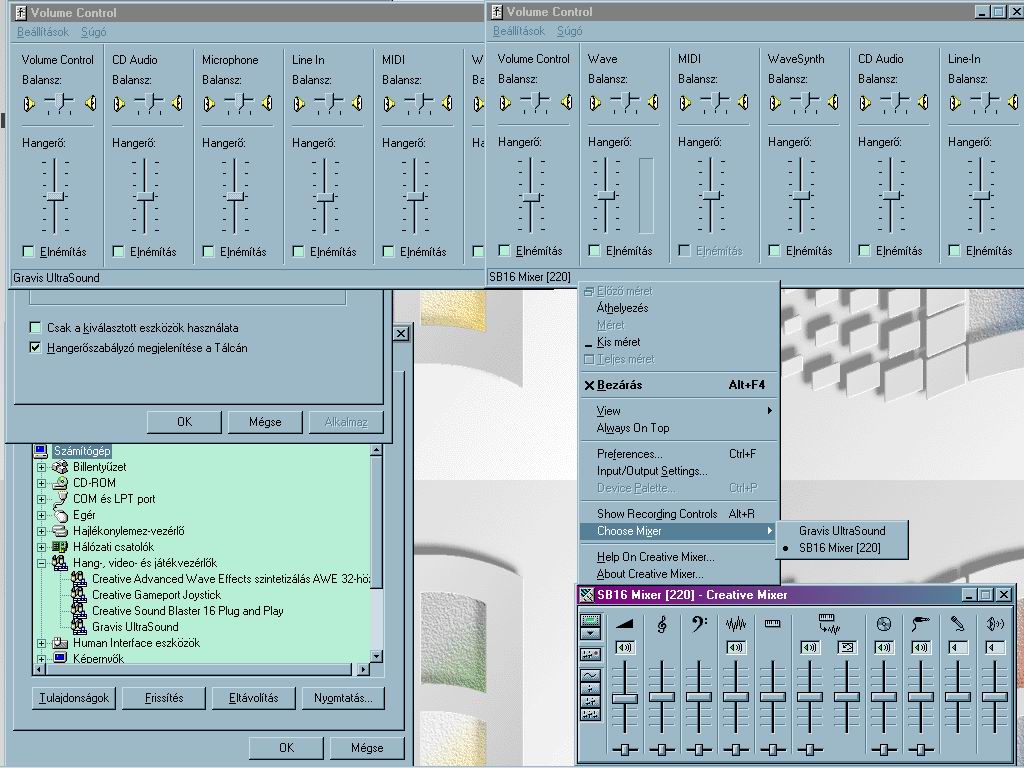
Task: Click the Tulajdonságok button
Action: [74, 697]
